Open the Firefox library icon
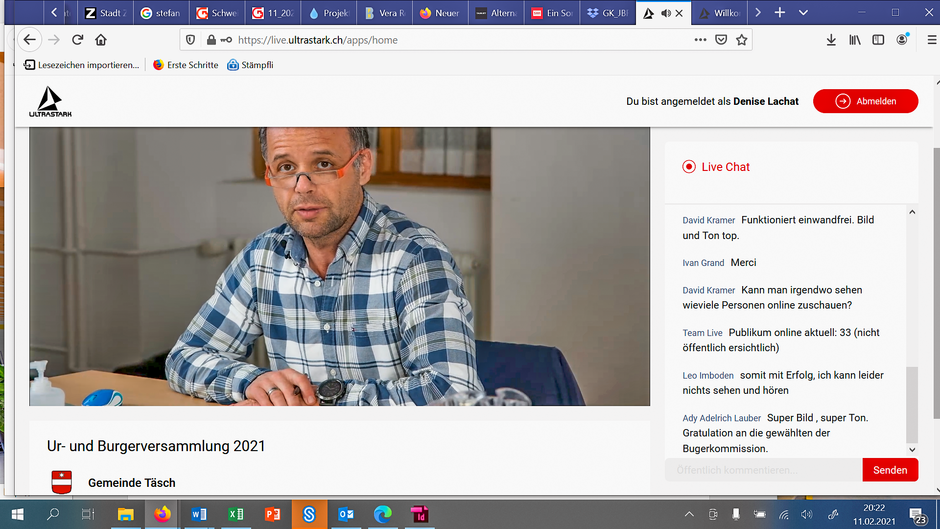The width and height of the screenshot is (940, 529). (855, 40)
